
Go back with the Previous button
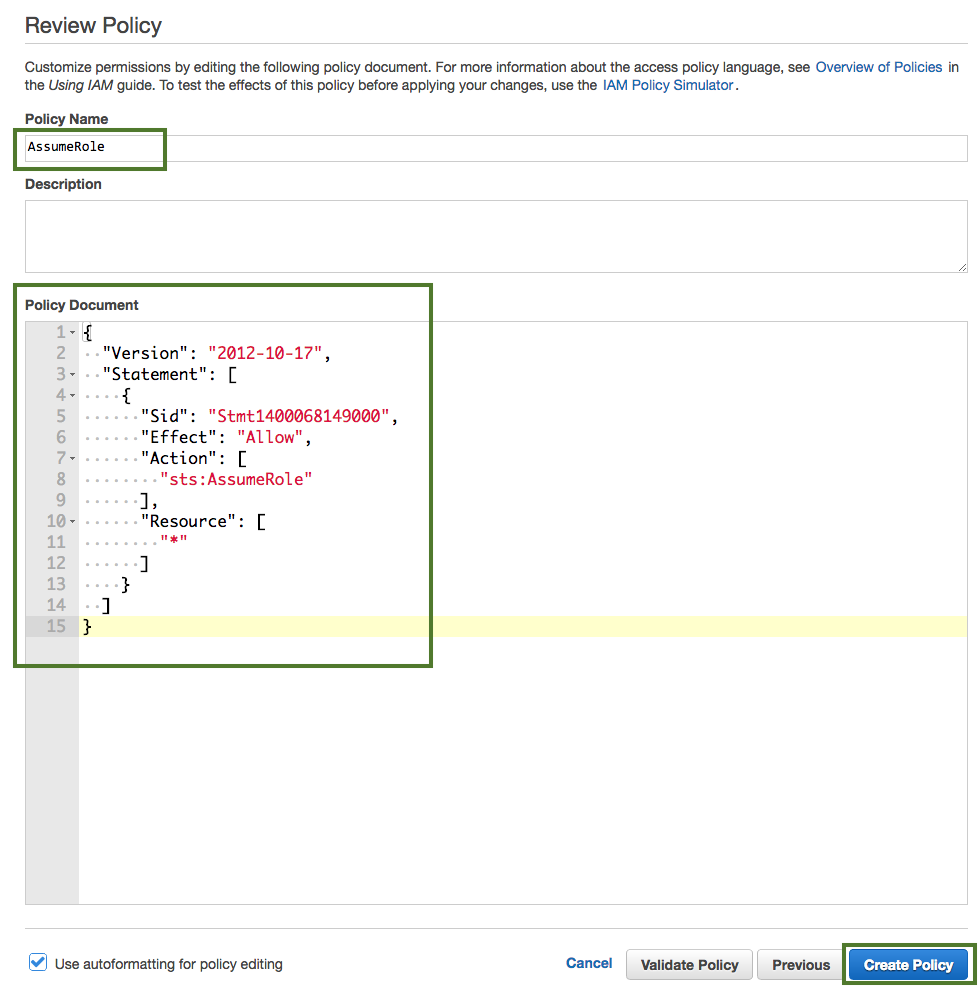(x=800, y=965)
